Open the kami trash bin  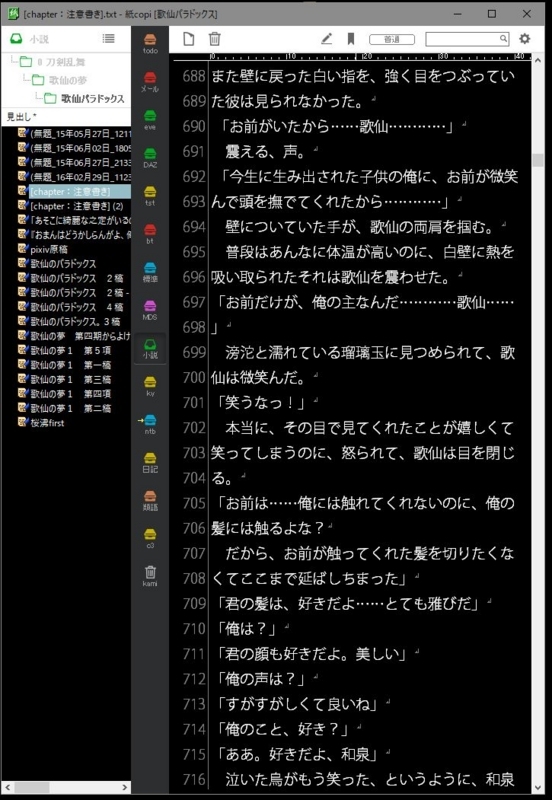coord(150,576)
